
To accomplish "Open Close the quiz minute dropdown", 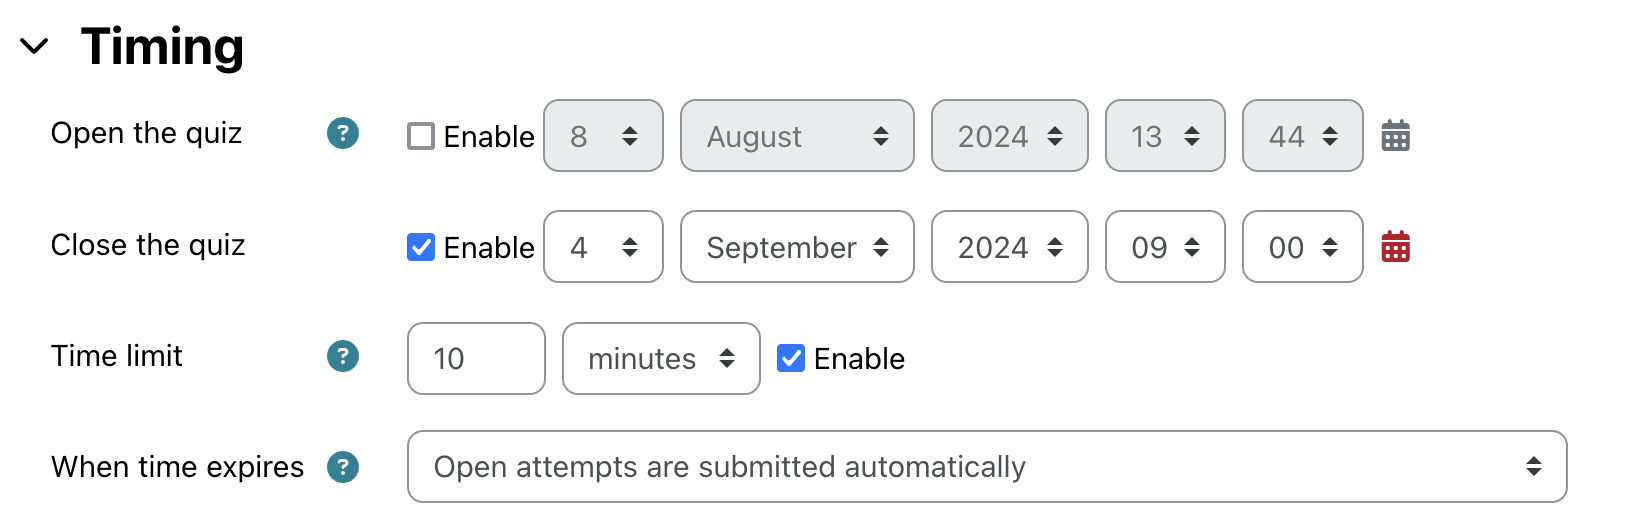I will click(1302, 247).
